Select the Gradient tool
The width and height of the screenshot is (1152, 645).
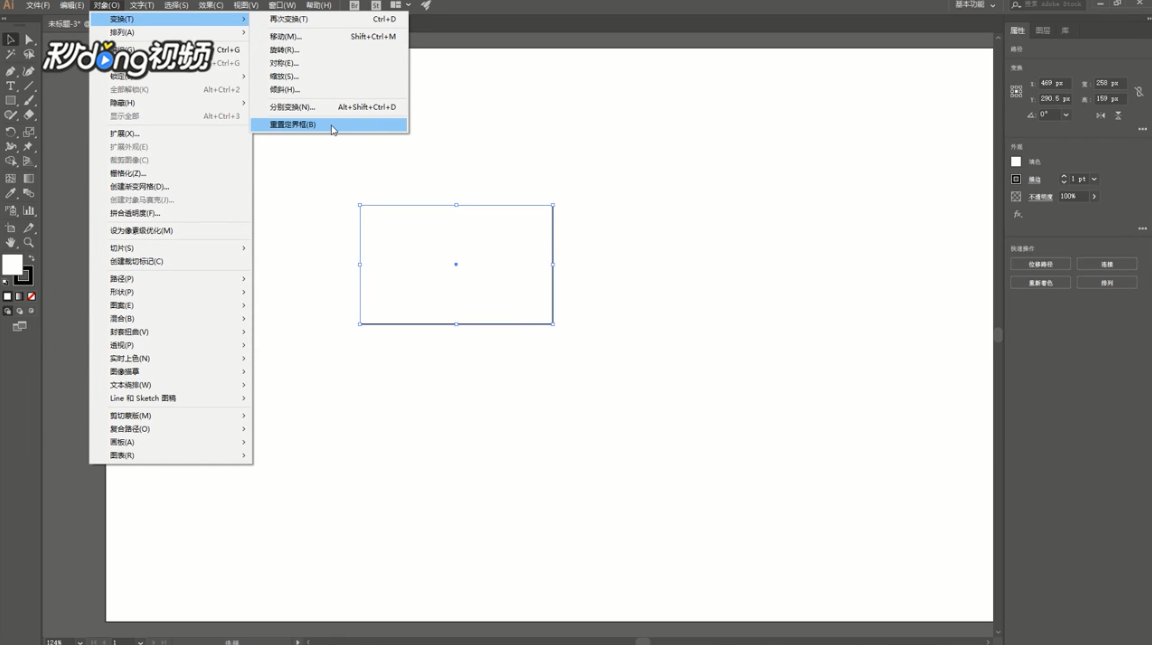(x=29, y=179)
